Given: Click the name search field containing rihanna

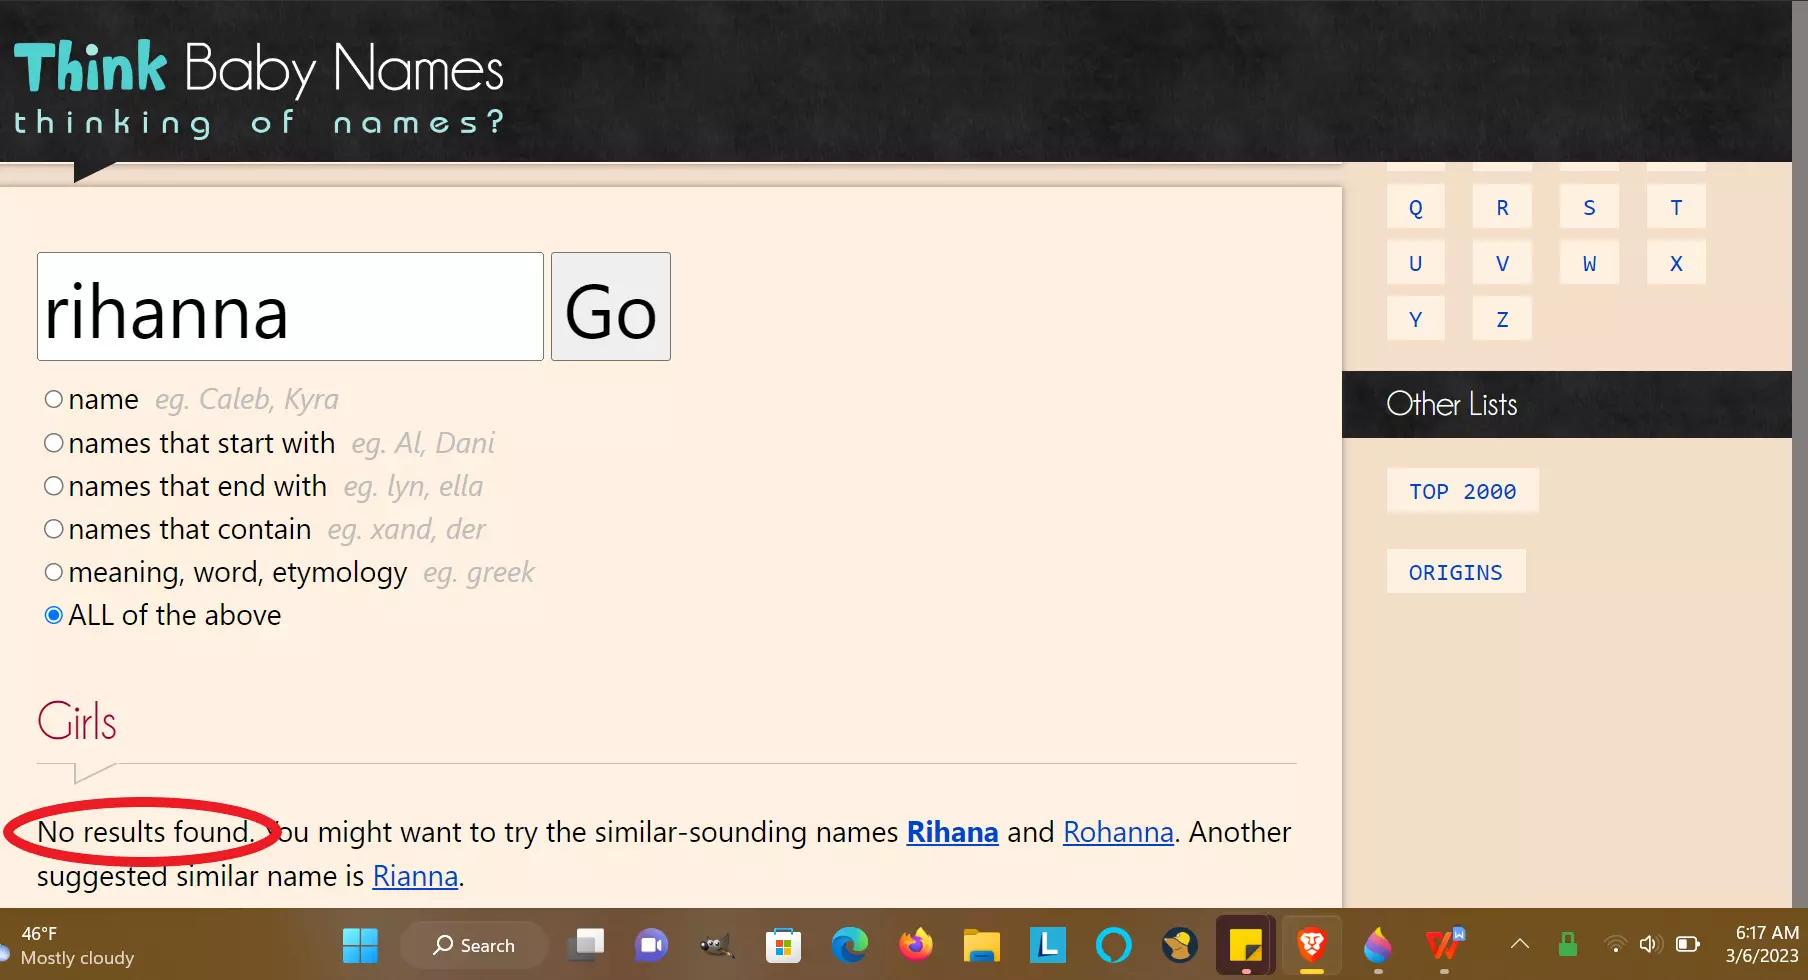Looking at the screenshot, I should (290, 307).
